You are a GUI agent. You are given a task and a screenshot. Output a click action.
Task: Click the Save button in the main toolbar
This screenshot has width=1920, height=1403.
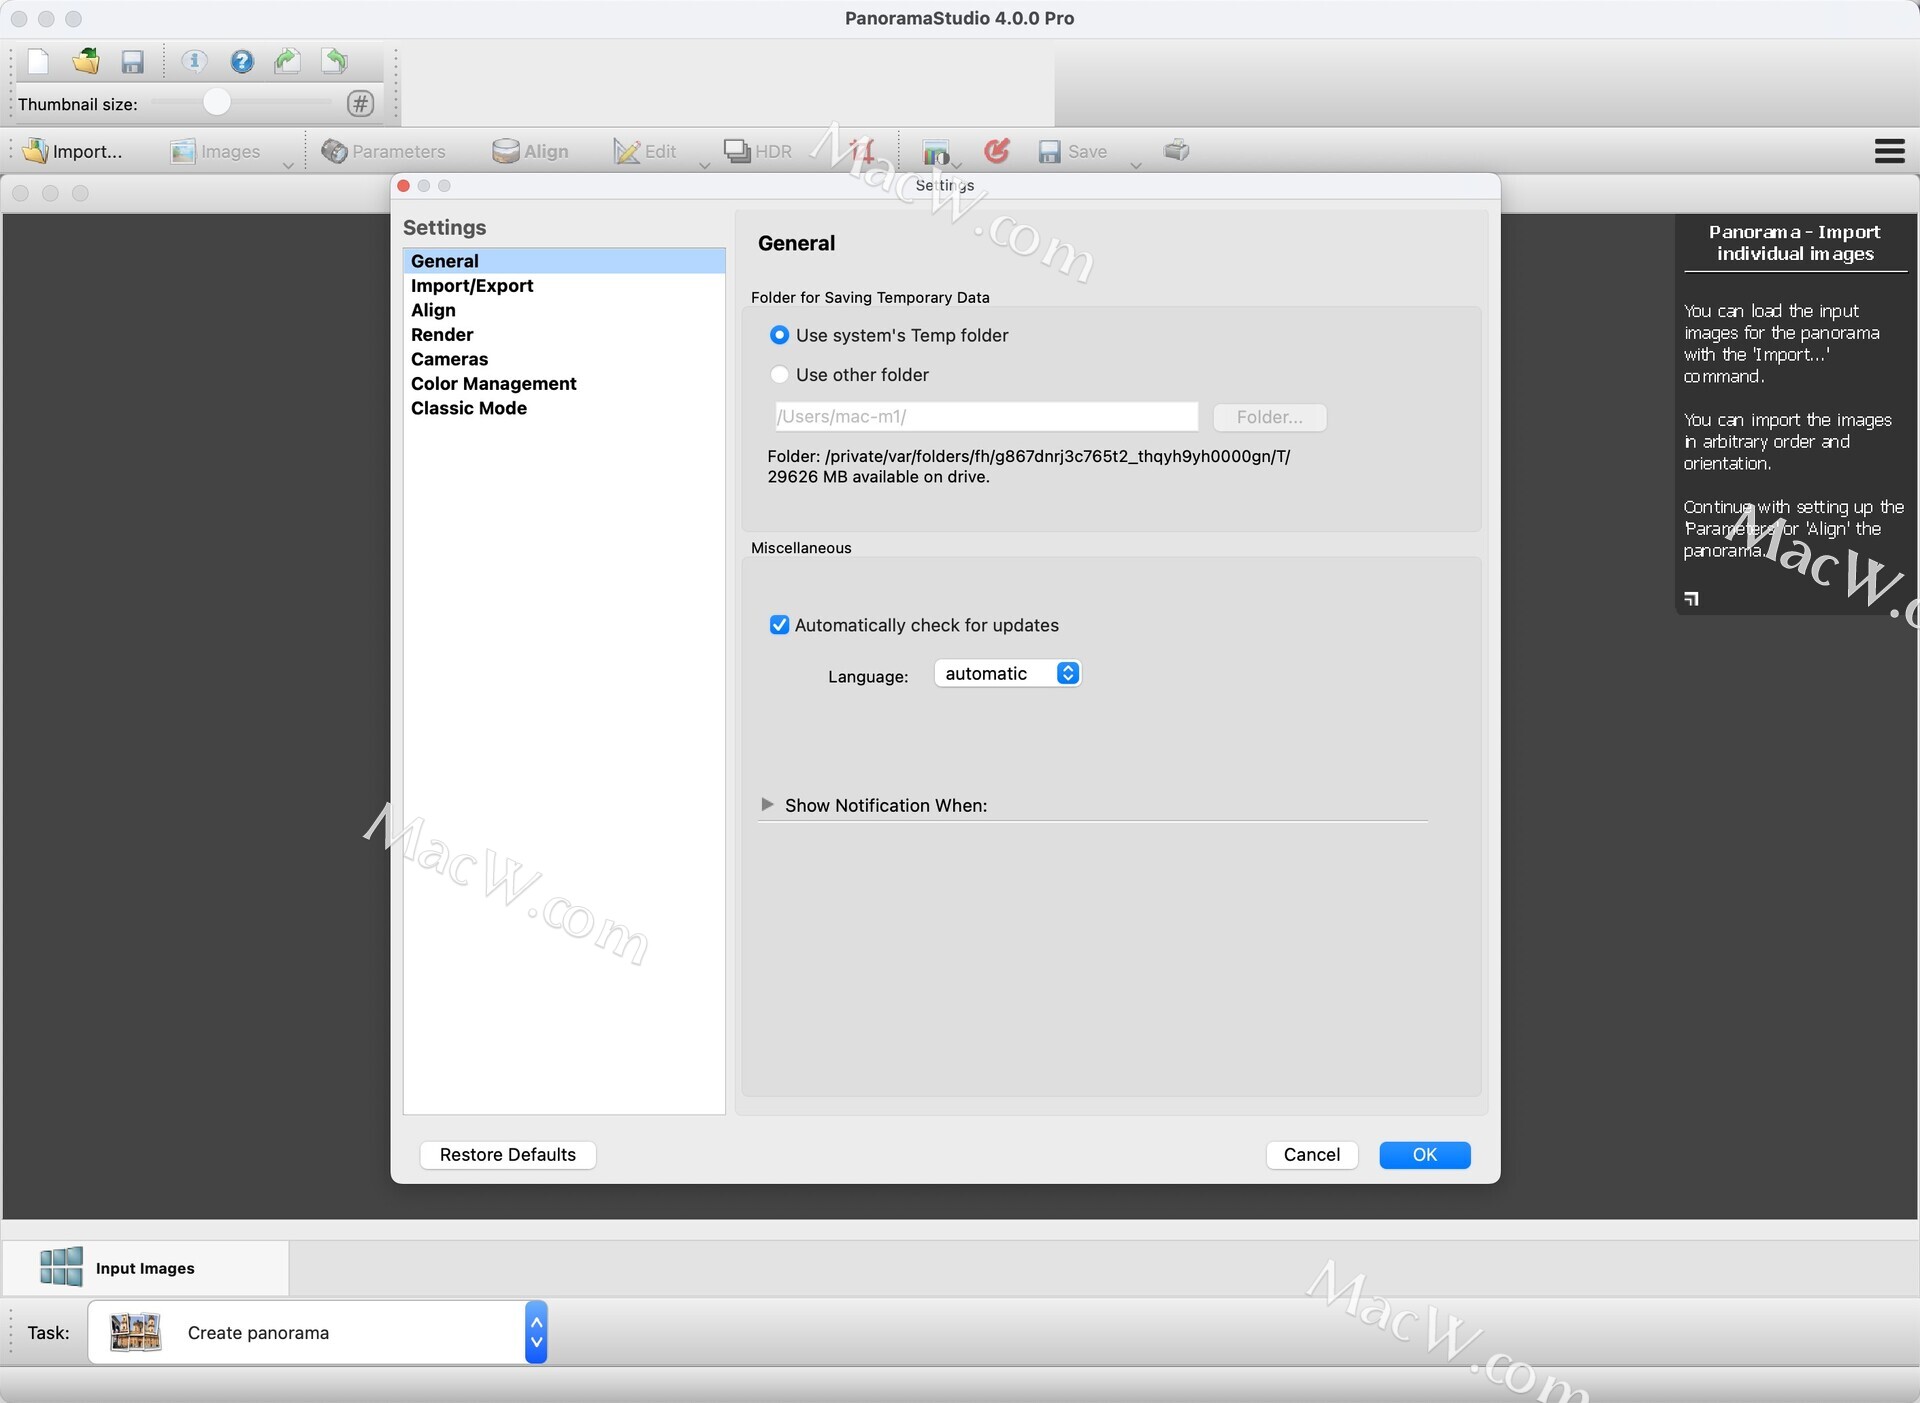1073,151
